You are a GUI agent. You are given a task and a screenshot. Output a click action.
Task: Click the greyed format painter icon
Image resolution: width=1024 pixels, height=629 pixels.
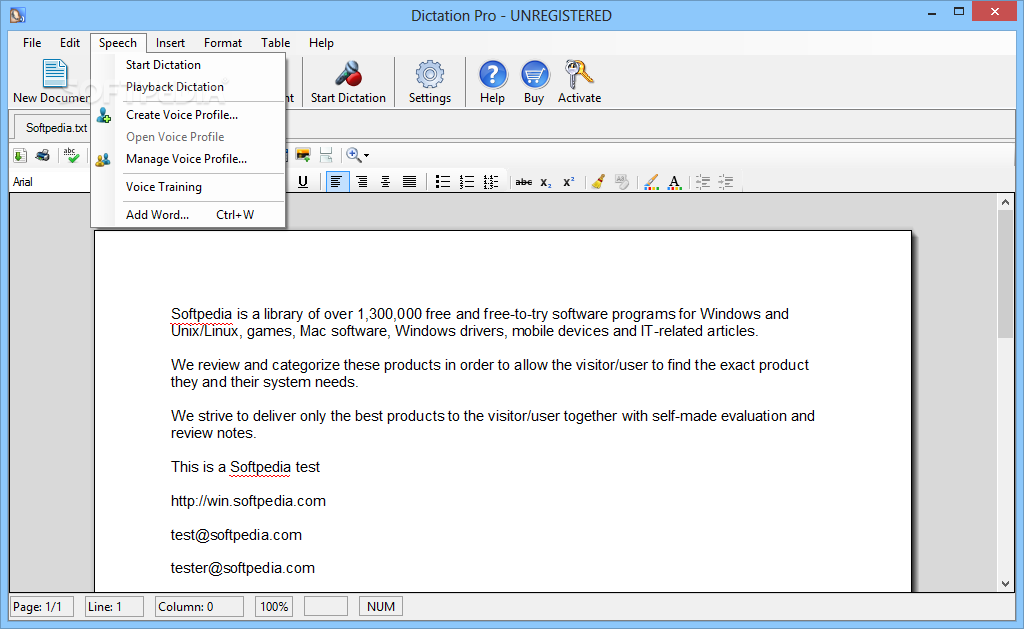[622, 182]
